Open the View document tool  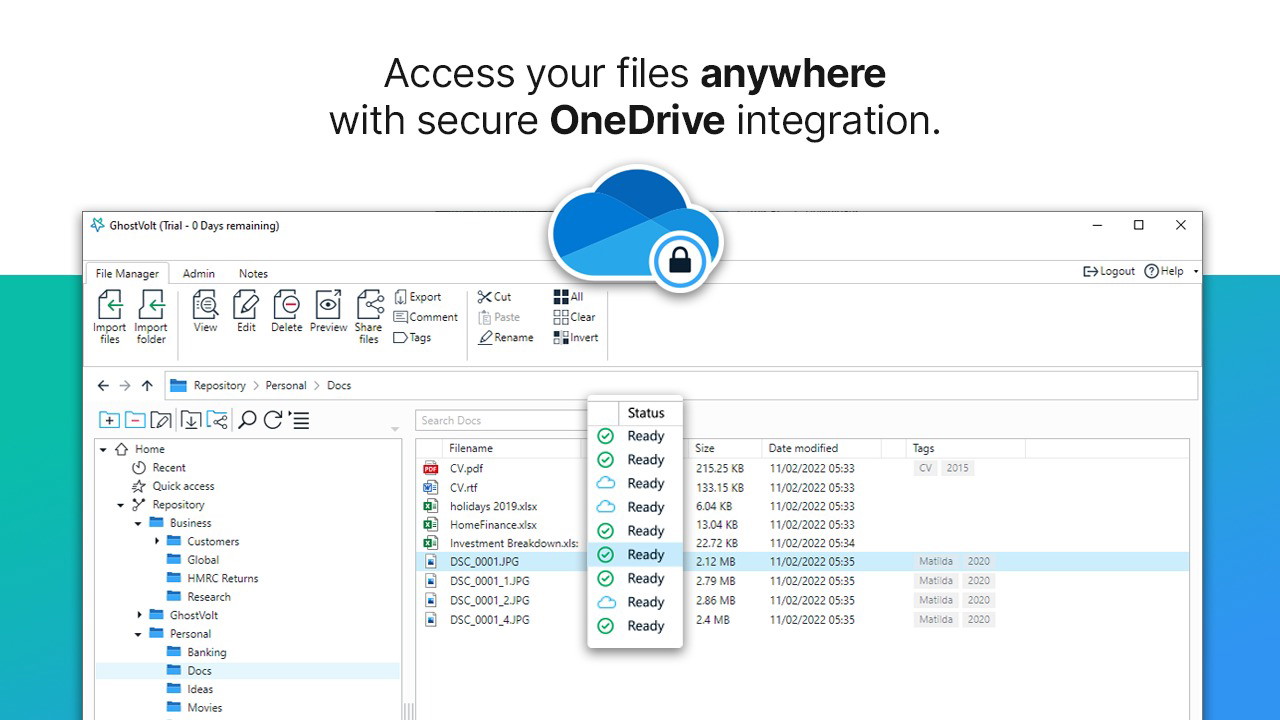pyautogui.click(x=205, y=304)
